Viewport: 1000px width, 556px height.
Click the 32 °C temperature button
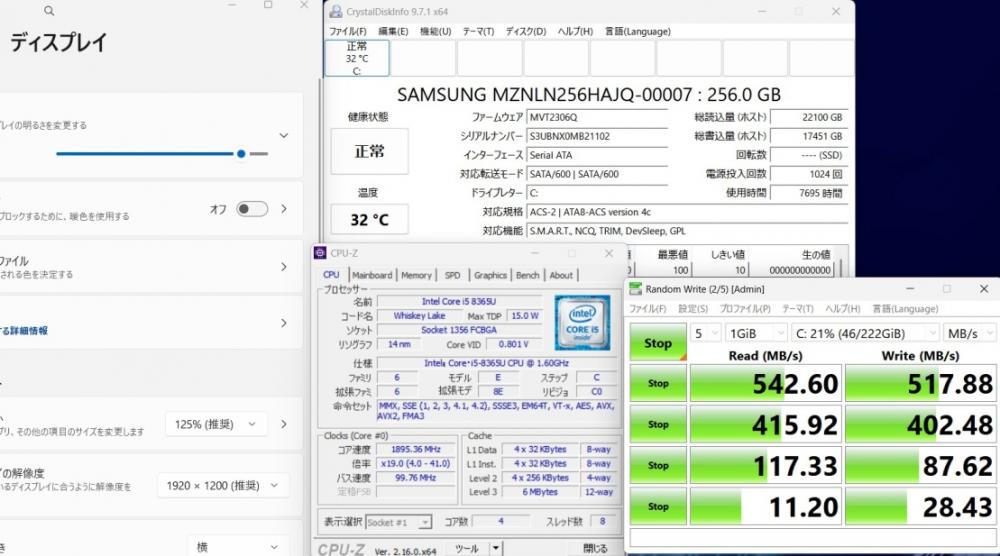click(x=369, y=220)
